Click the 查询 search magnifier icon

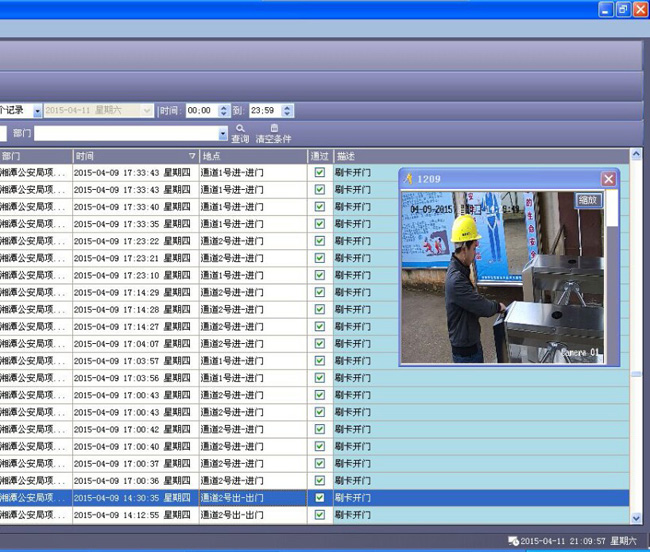coord(240,128)
